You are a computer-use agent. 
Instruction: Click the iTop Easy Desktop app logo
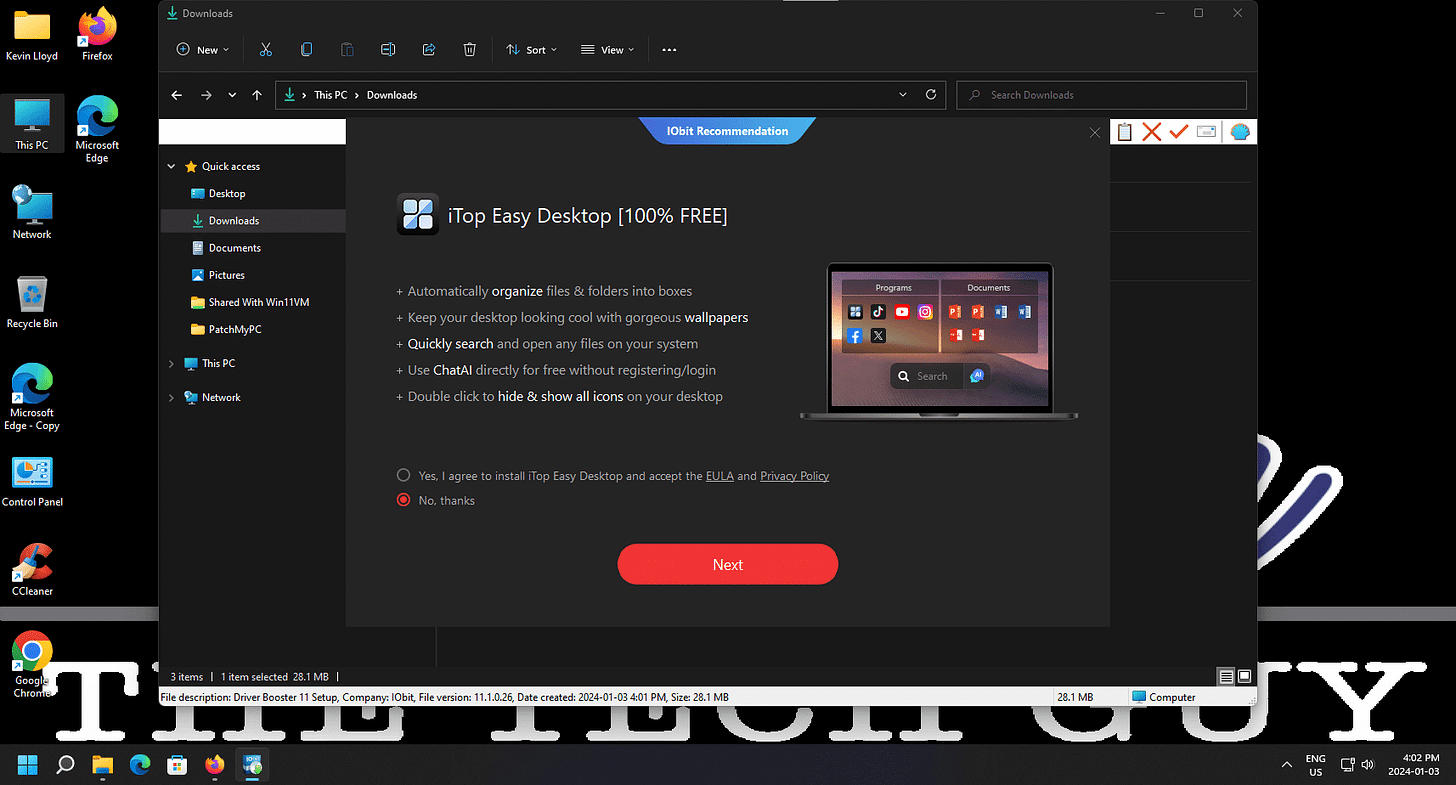pos(418,214)
